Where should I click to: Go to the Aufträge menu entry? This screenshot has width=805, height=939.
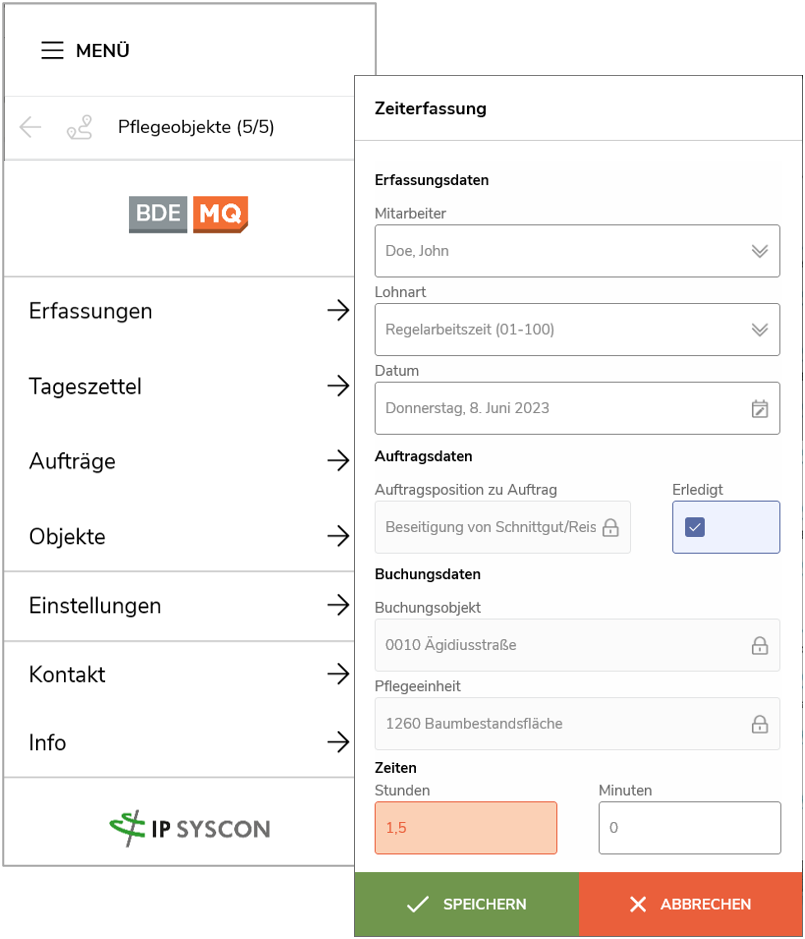[x=189, y=461]
